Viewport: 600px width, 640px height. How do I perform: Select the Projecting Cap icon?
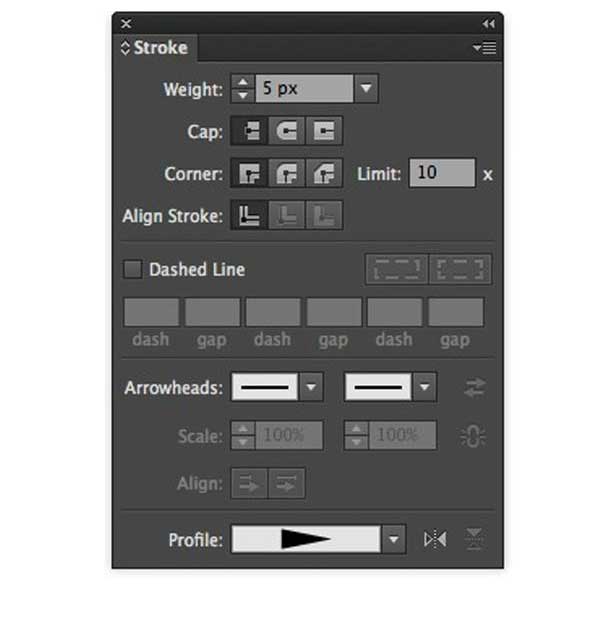324,131
